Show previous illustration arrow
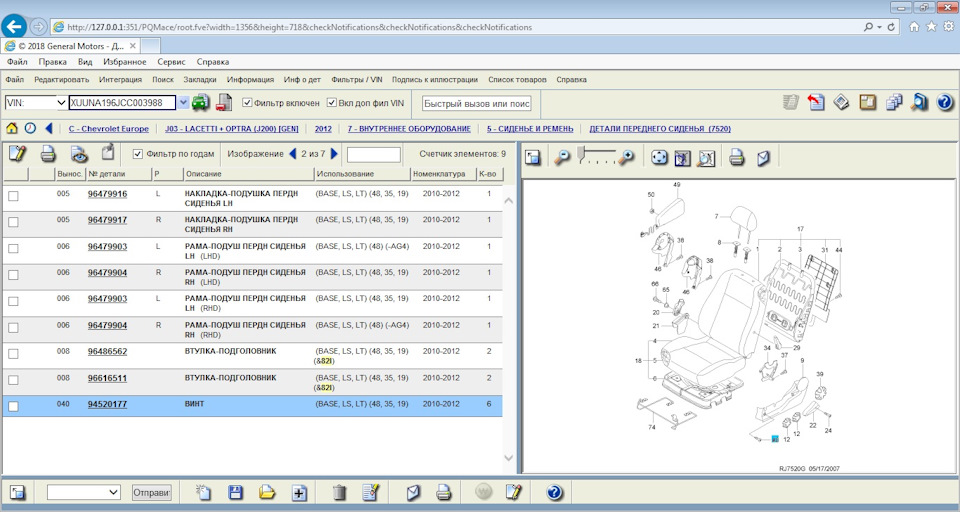 (x=292, y=153)
